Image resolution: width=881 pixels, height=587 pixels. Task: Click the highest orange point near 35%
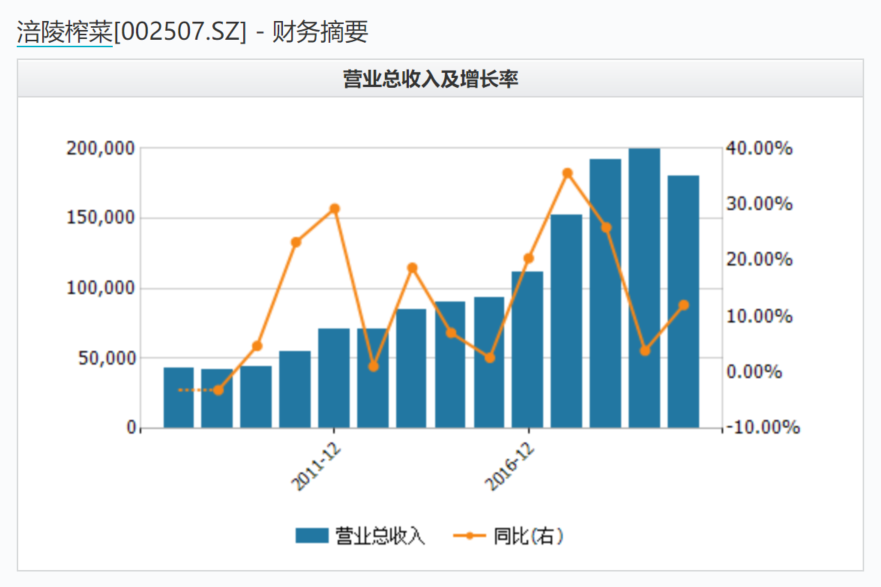pos(567,173)
